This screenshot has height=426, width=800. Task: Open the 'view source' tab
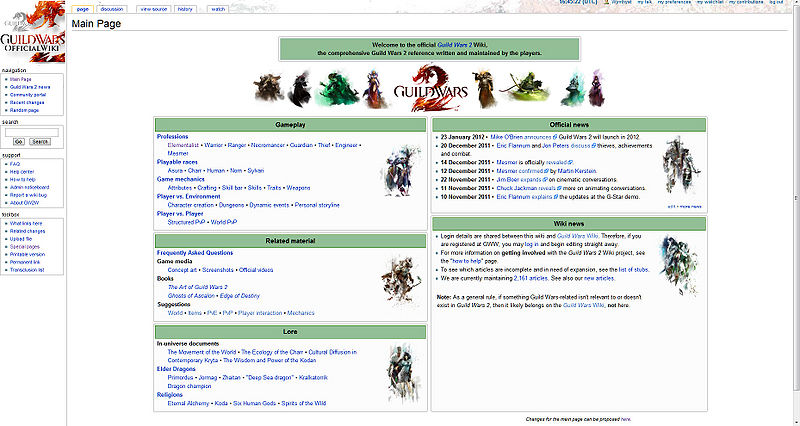pos(154,9)
